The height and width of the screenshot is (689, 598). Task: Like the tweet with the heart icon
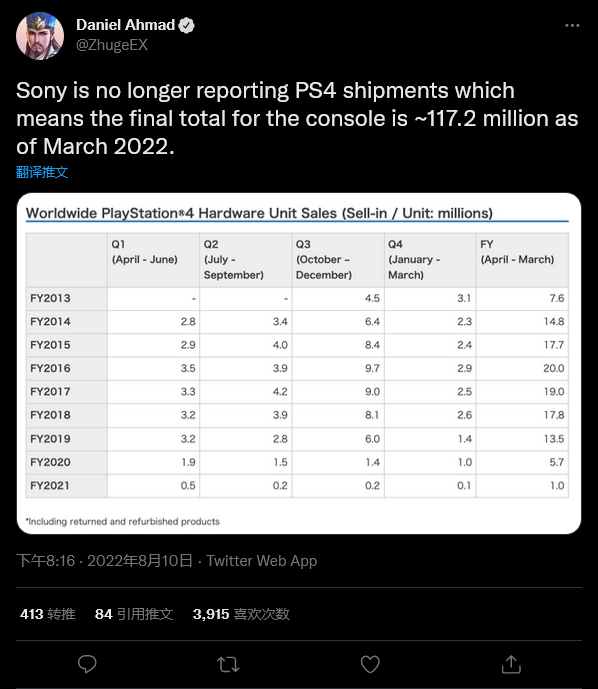click(370, 664)
